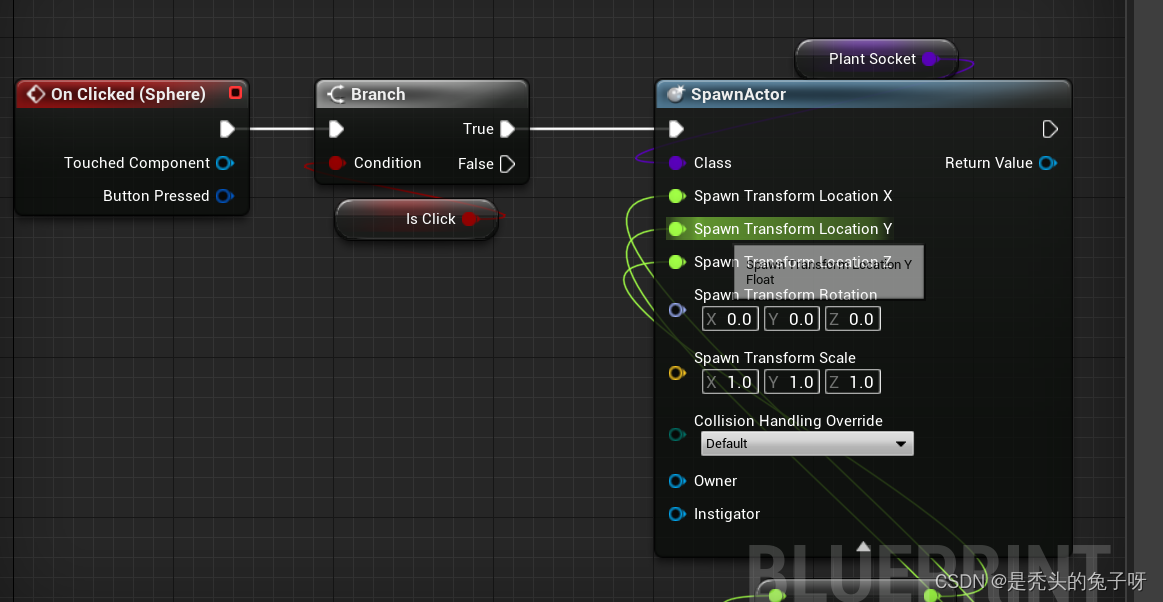Image resolution: width=1163 pixels, height=602 pixels.
Task: Click the Button Pressed output pin
Action: tap(225, 196)
